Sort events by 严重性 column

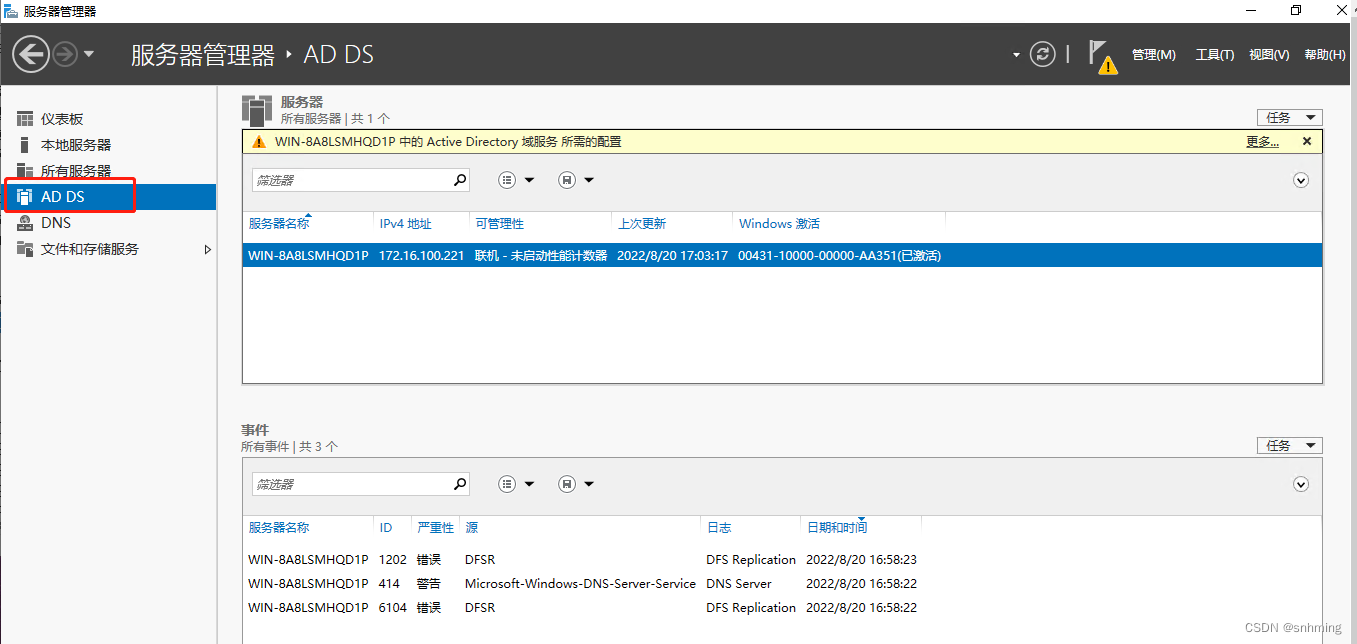pyautogui.click(x=435, y=527)
